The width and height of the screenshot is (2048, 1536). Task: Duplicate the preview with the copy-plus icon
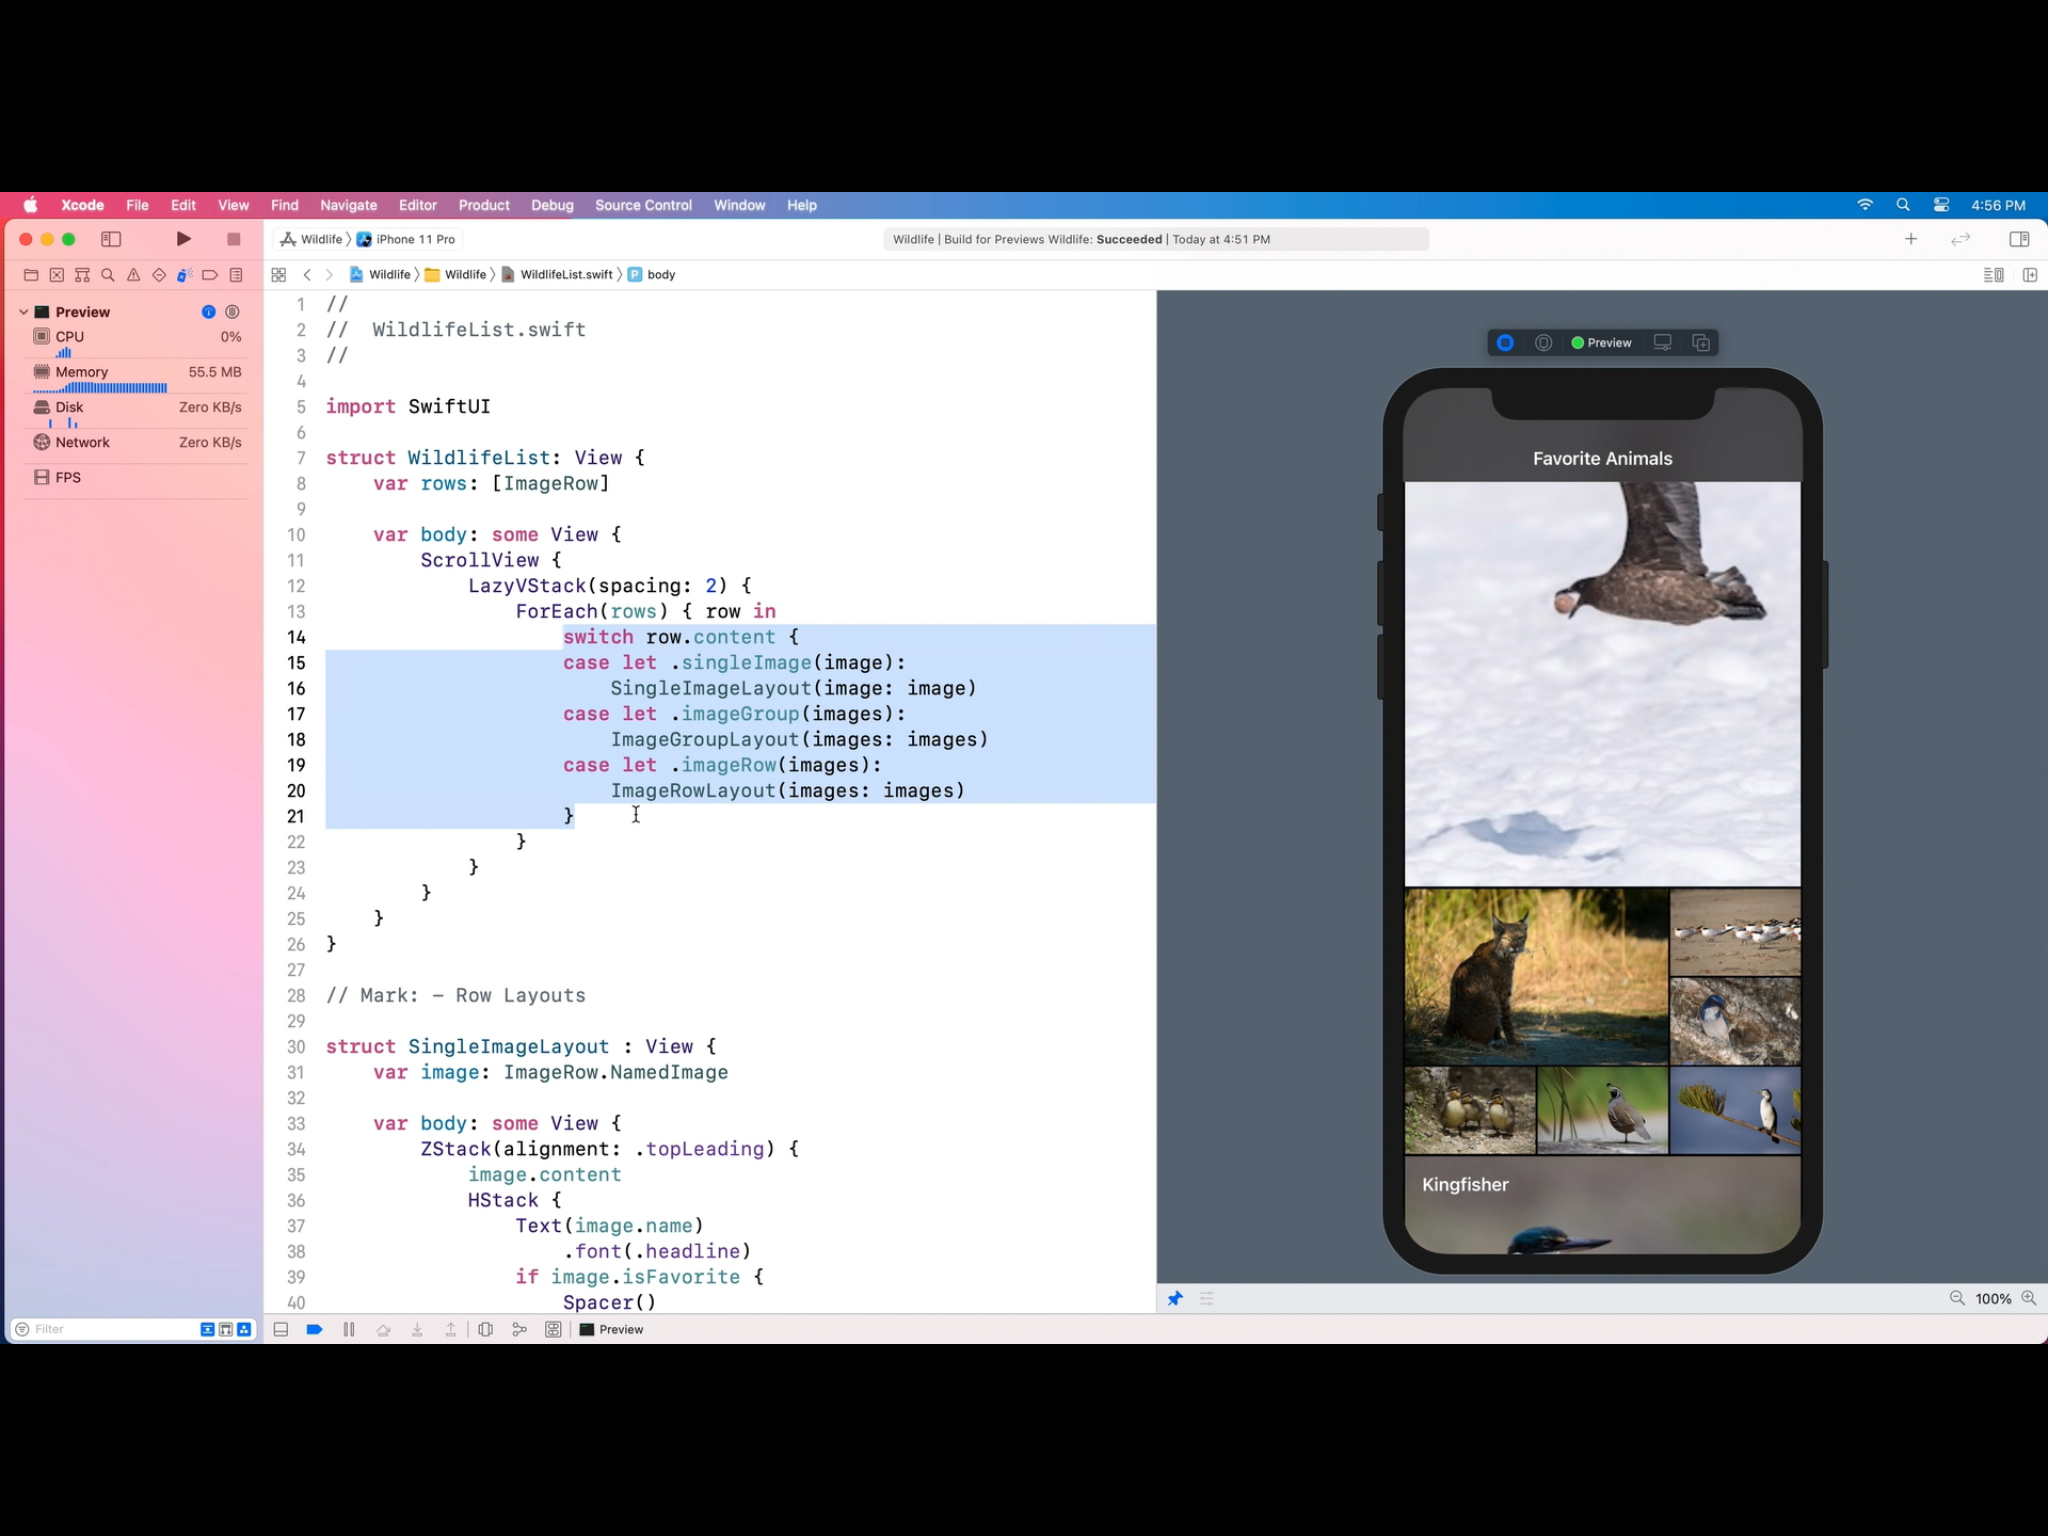tap(1701, 343)
